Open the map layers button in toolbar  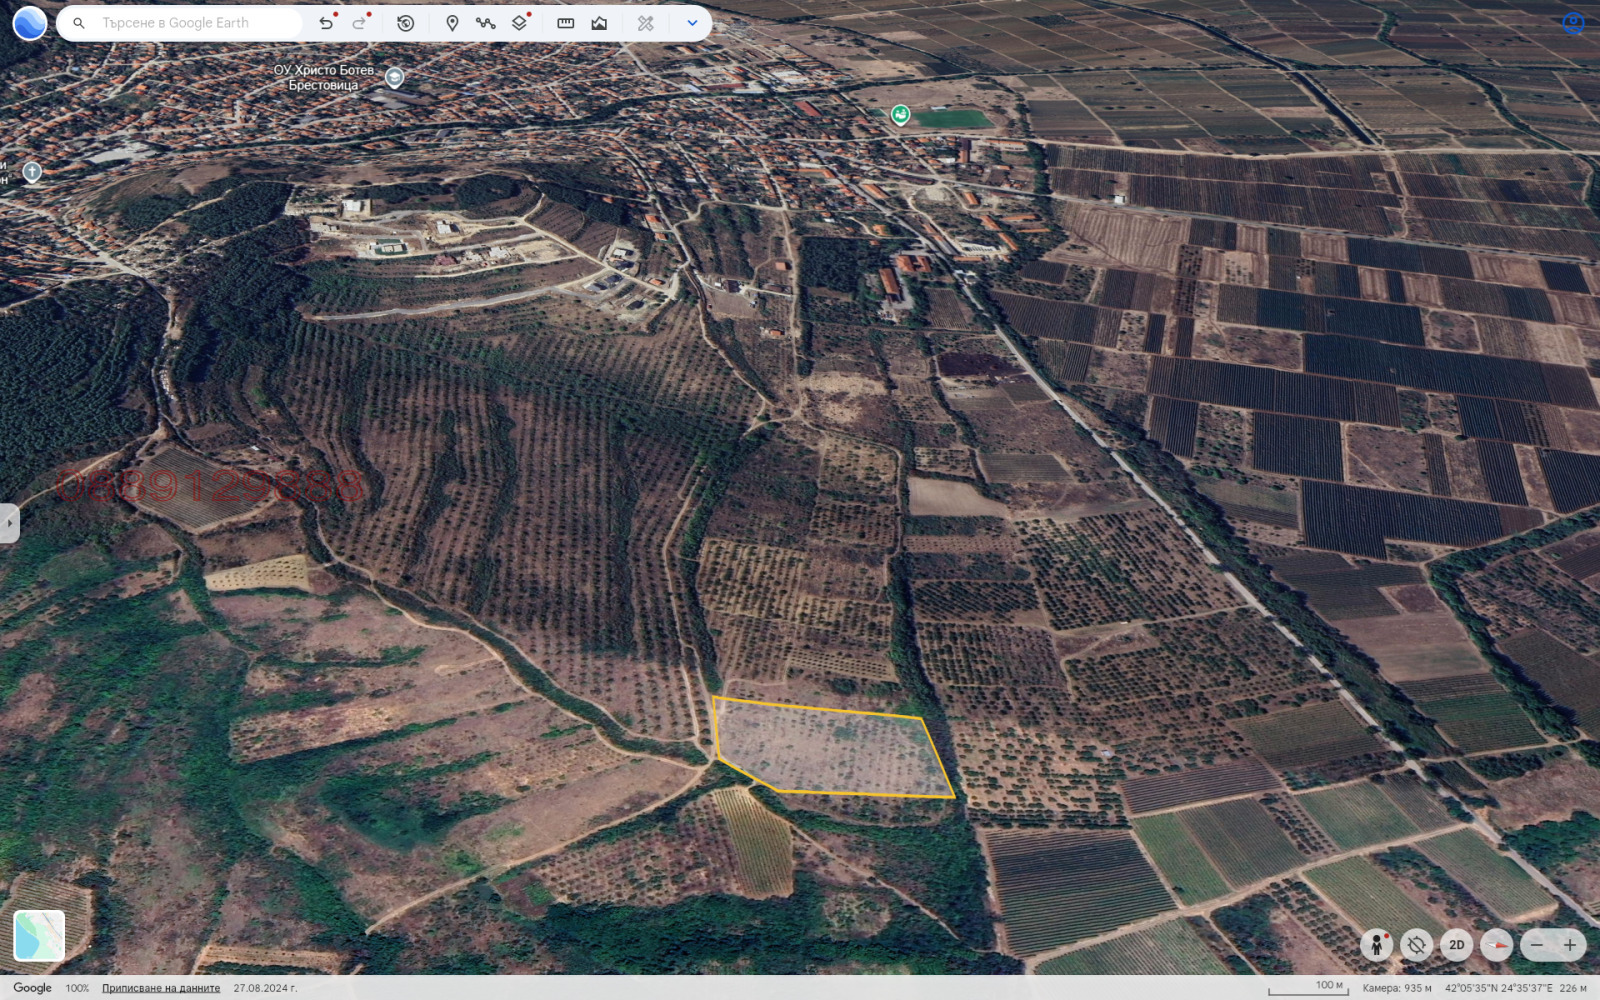(519, 23)
